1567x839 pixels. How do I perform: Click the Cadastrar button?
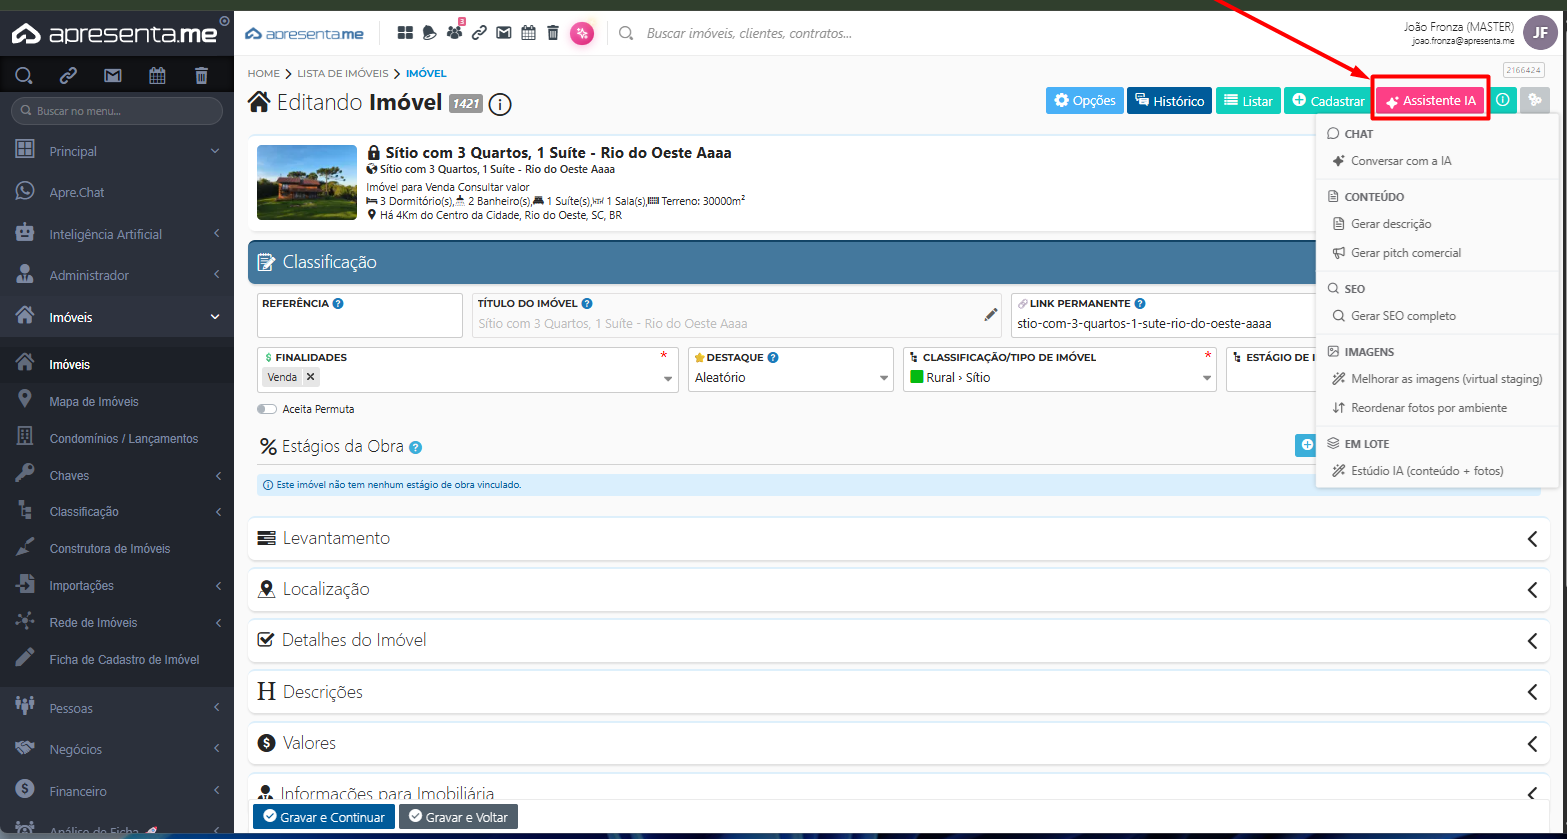pos(1328,100)
